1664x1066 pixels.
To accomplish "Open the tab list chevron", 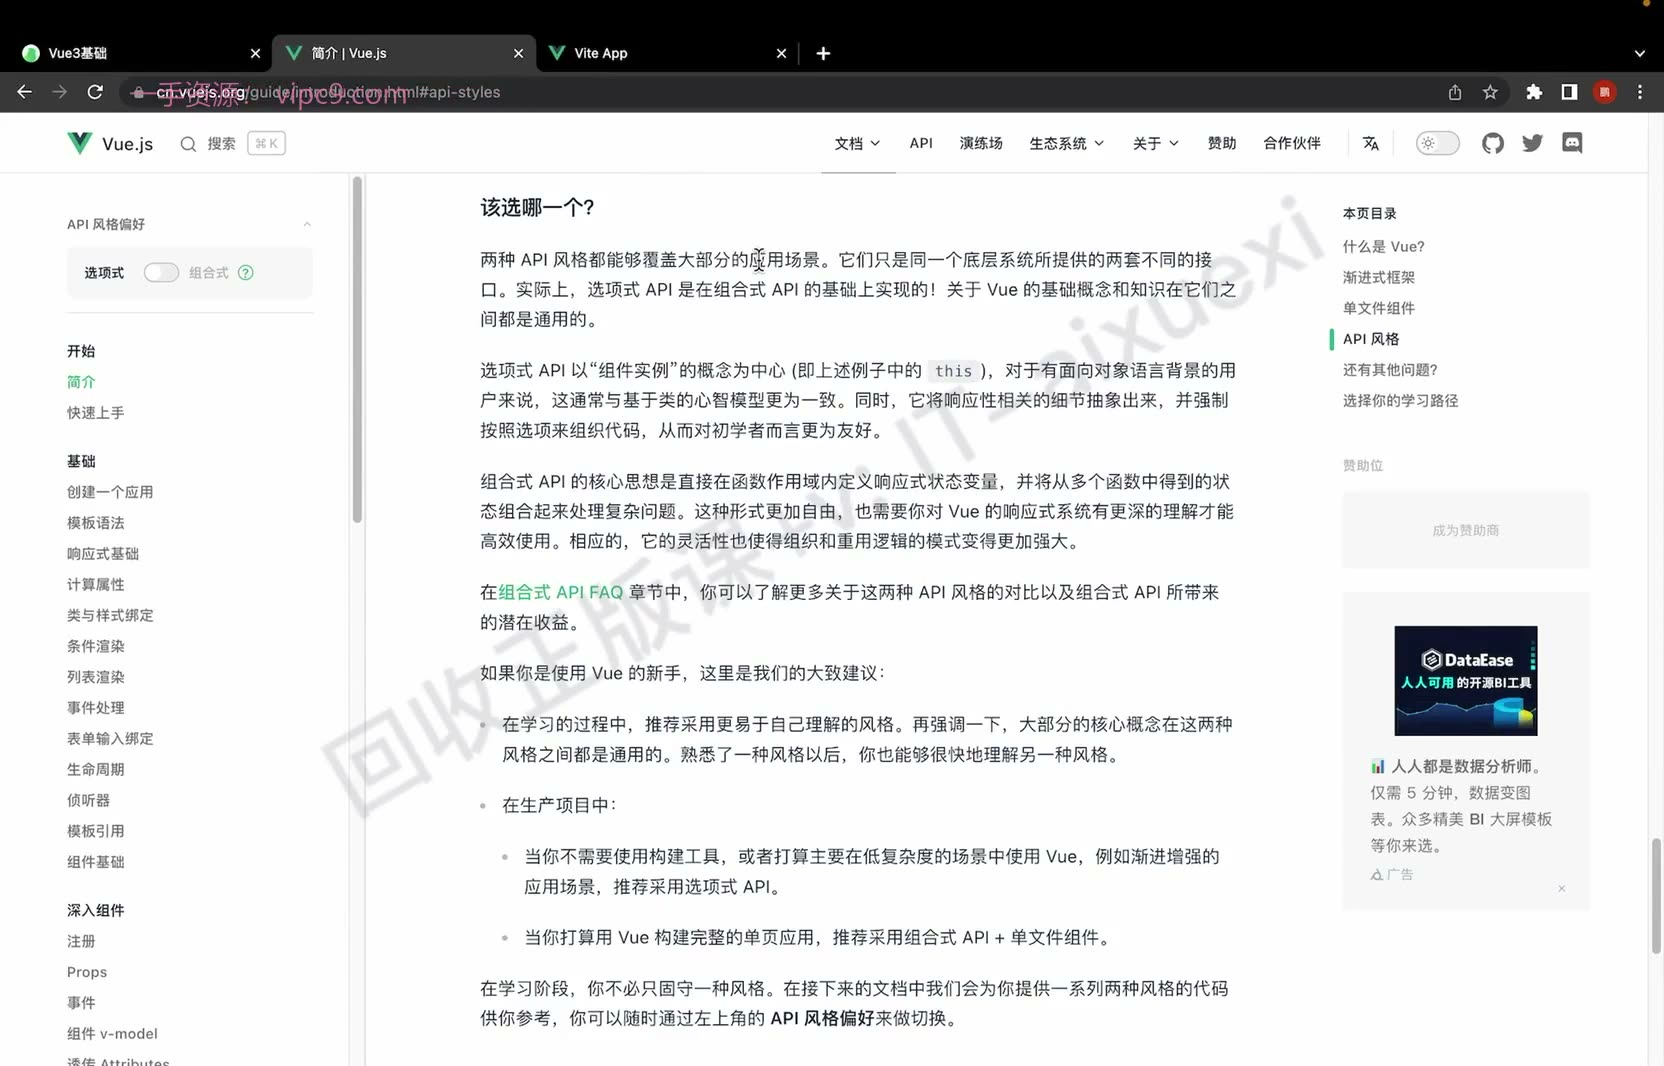I will pyautogui.click(x=1639, y=53).
